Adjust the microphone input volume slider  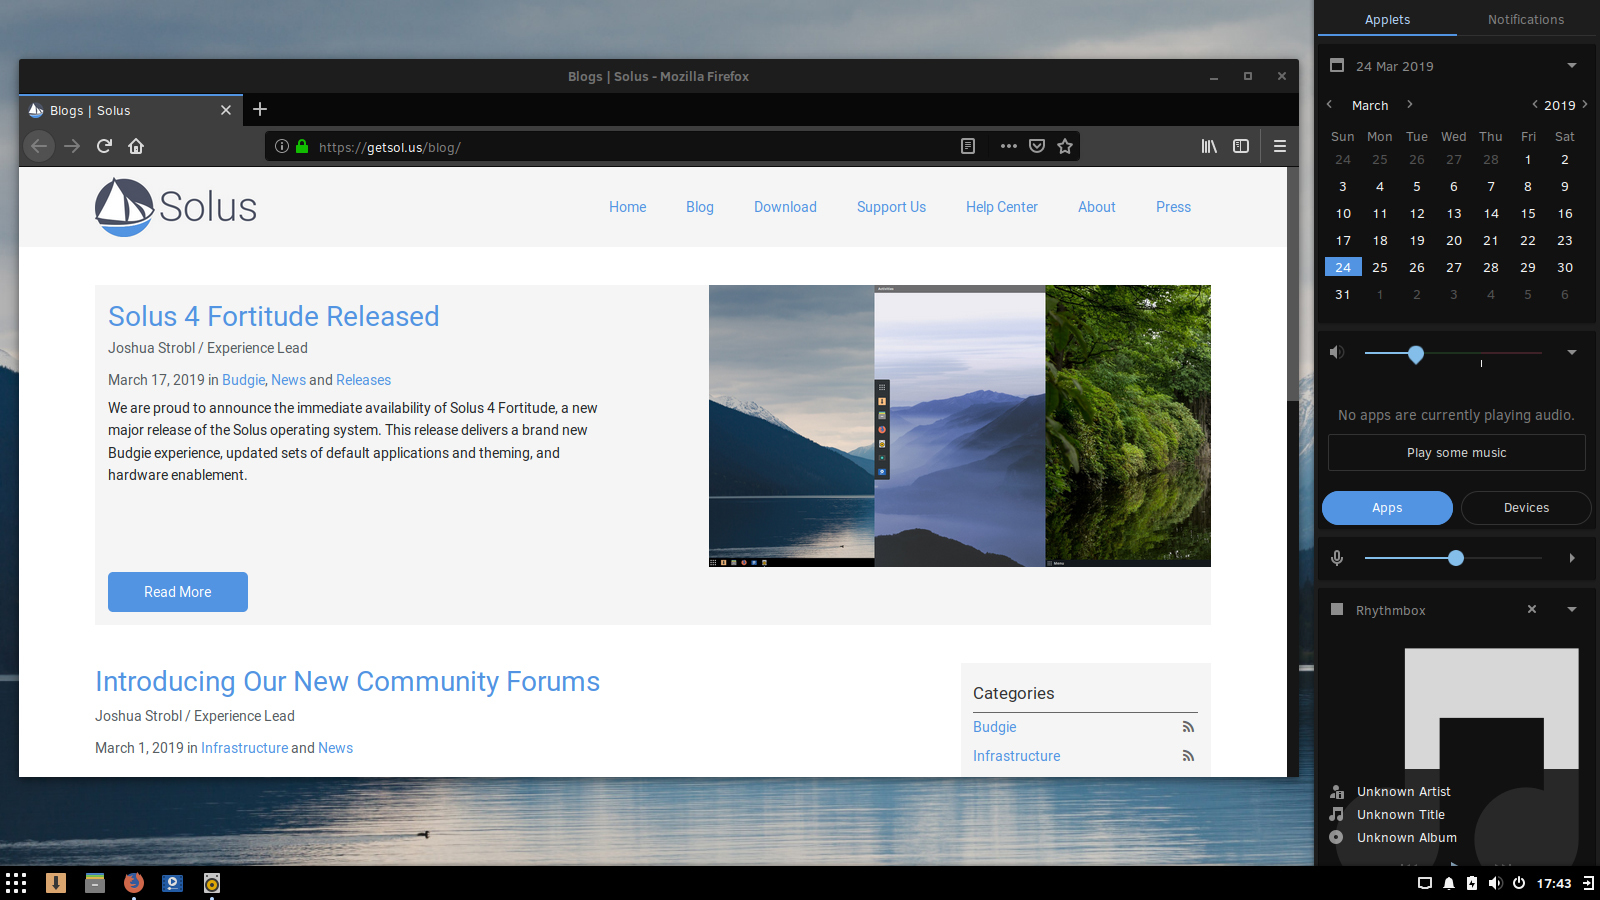click(1453, 558)
